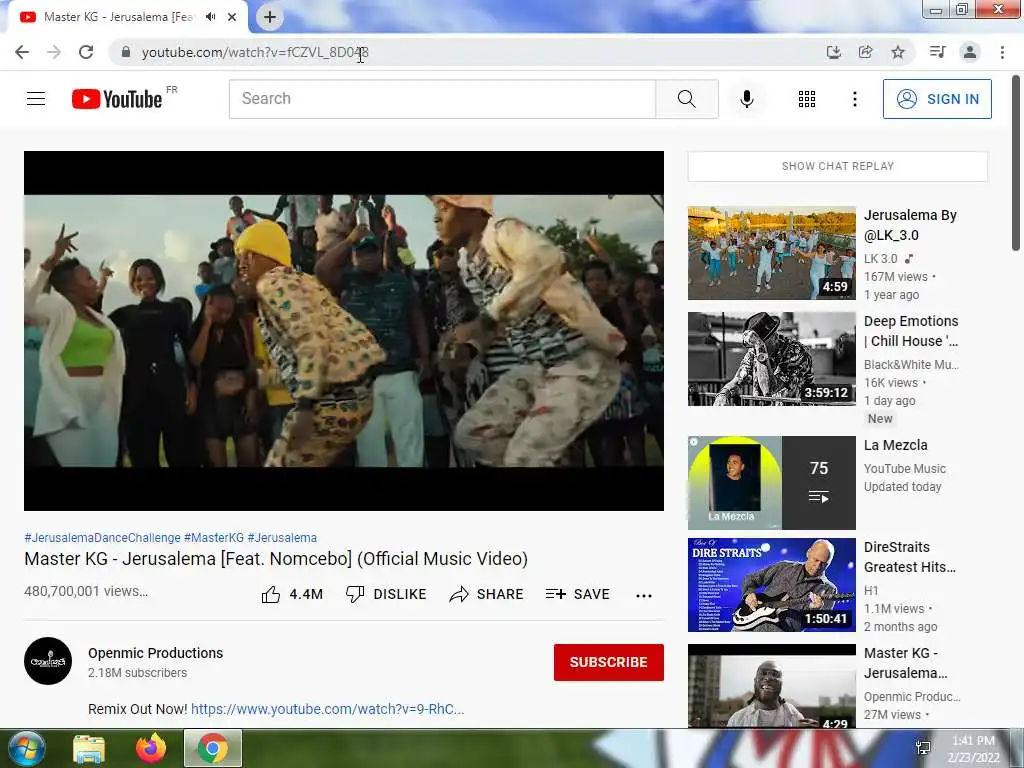1024x768 pixels.
Task: Show chat replay panel
Action: (x=838, y=167)
